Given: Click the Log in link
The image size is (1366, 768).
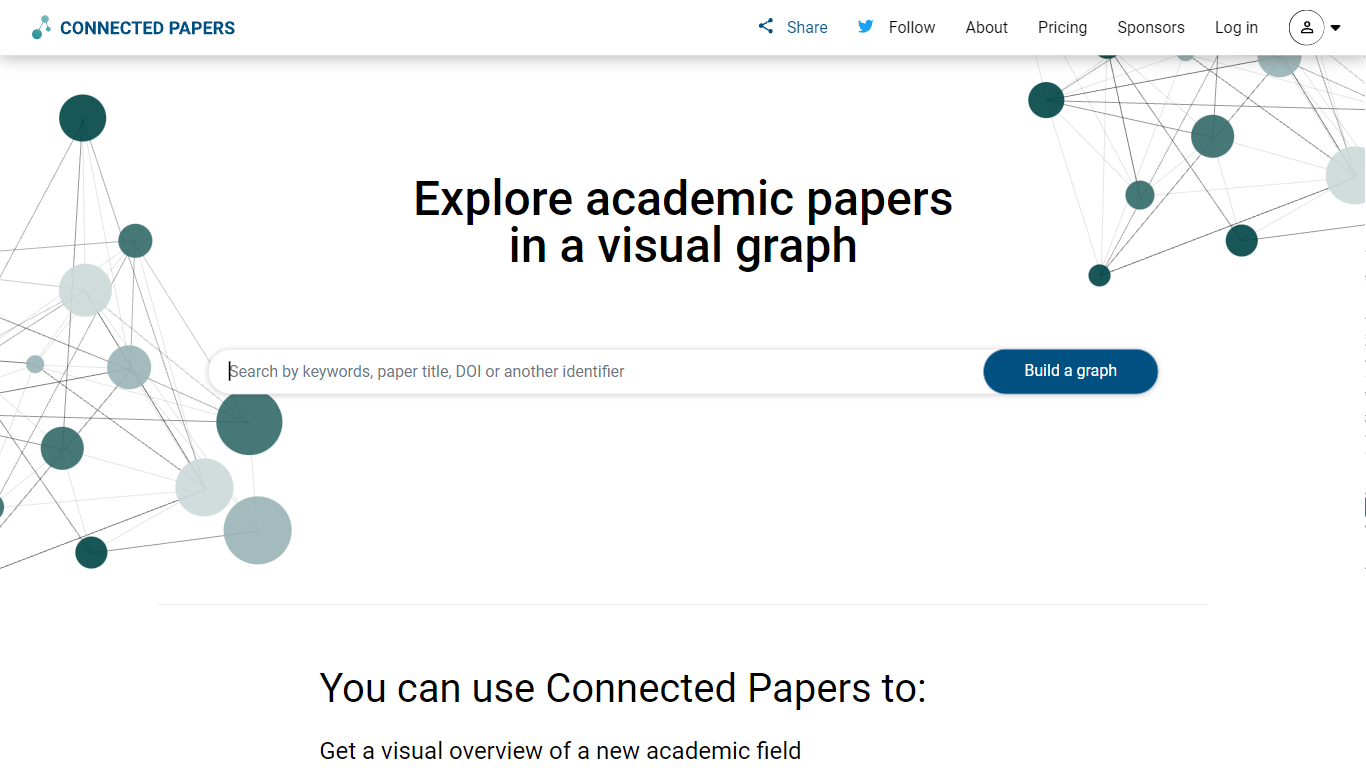Looking at the screenshot, I should coord(1236,28).
